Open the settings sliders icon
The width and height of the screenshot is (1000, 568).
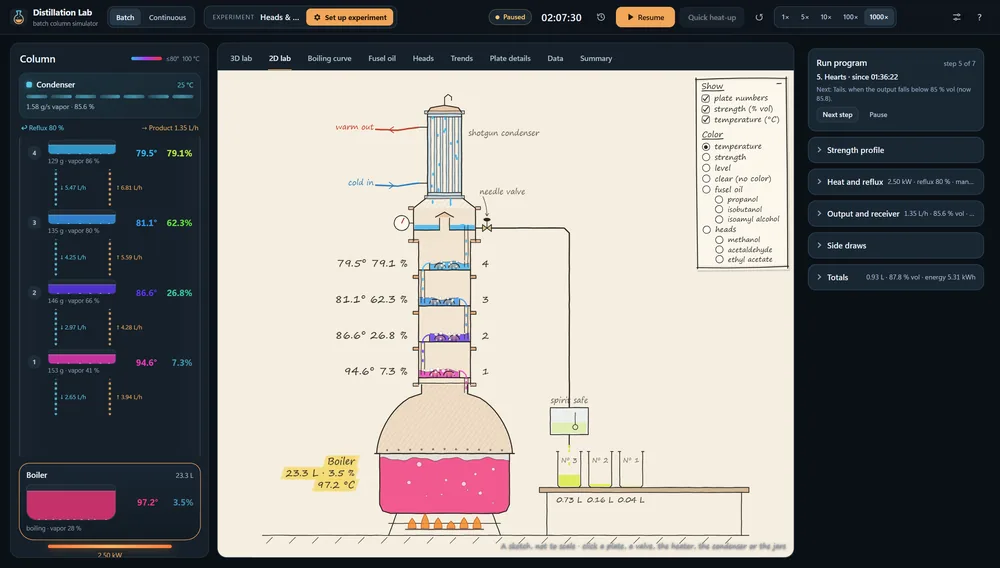[x=957, y=17]
